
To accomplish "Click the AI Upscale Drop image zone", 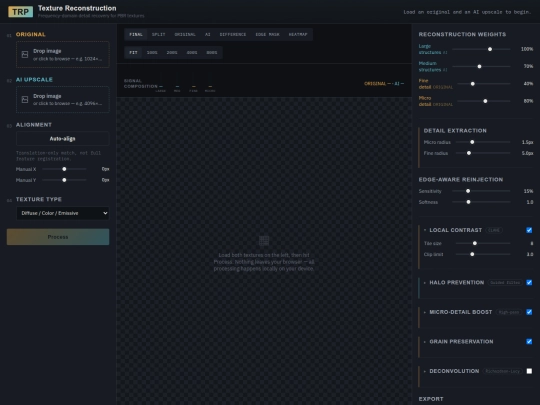I will point(63,100).
